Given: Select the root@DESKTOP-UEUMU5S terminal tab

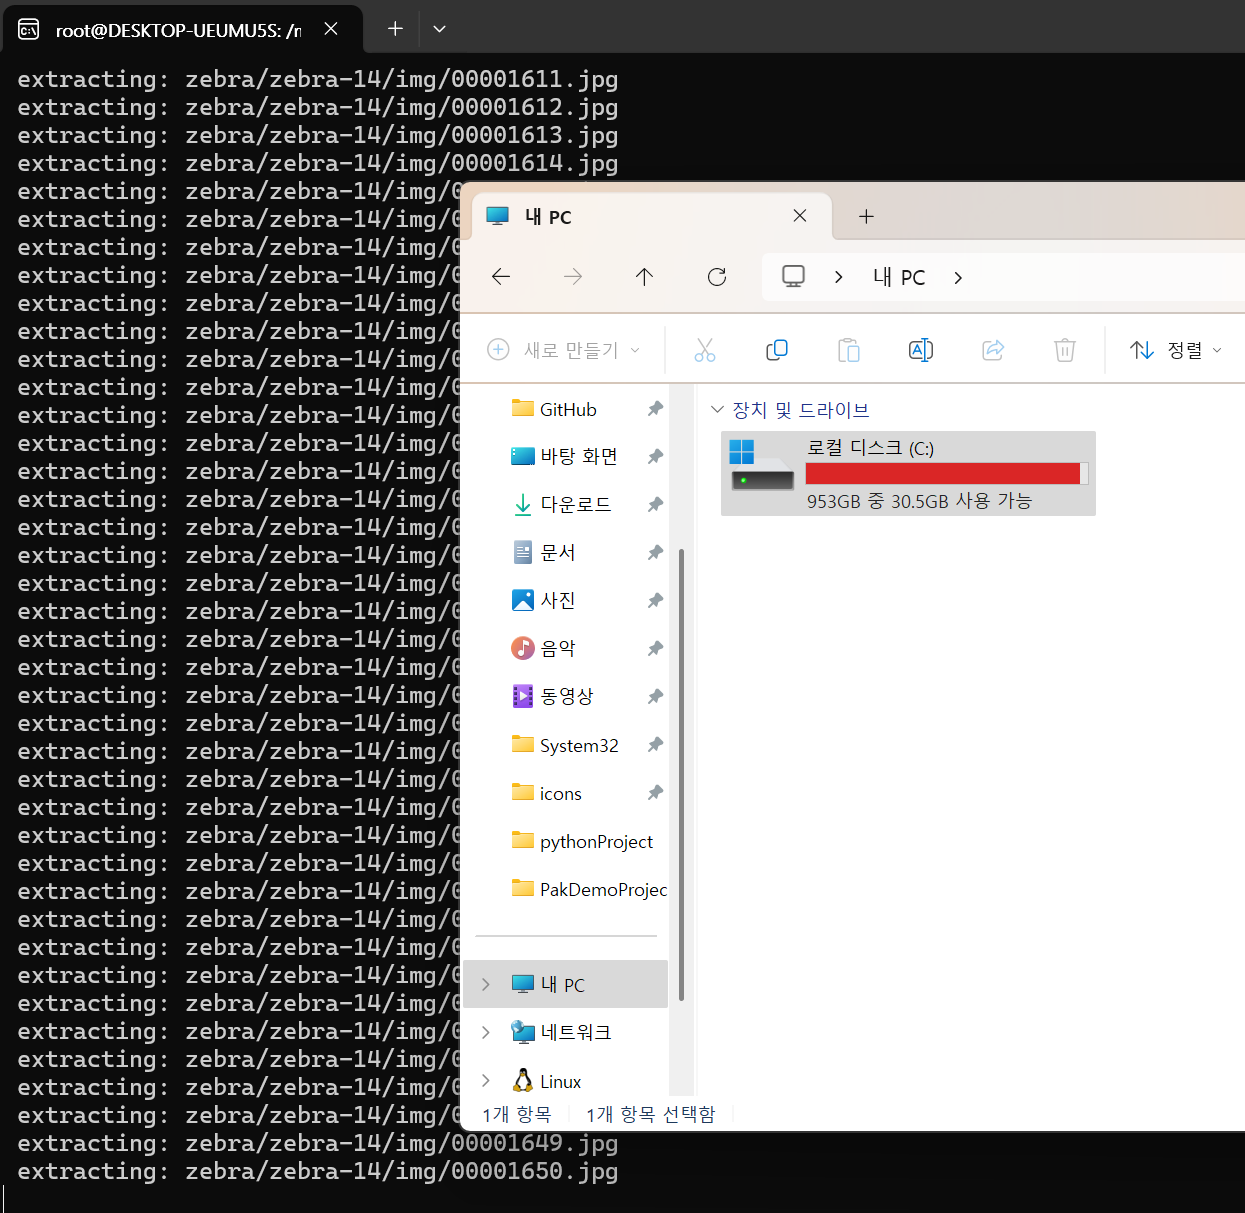Looking at the screenshot, I should 183,30.
